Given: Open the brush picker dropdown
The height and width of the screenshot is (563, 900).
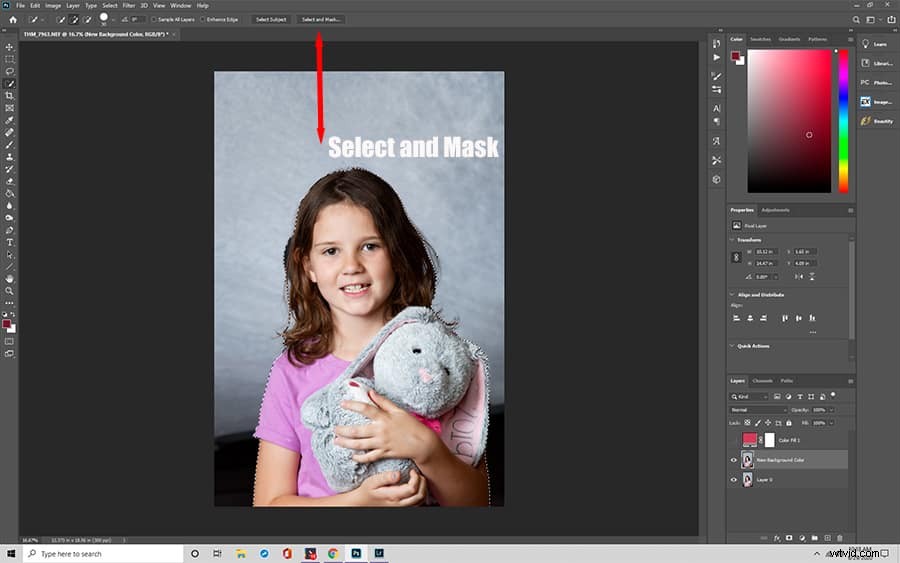Looking at the screenshot, I should [113, 20].
